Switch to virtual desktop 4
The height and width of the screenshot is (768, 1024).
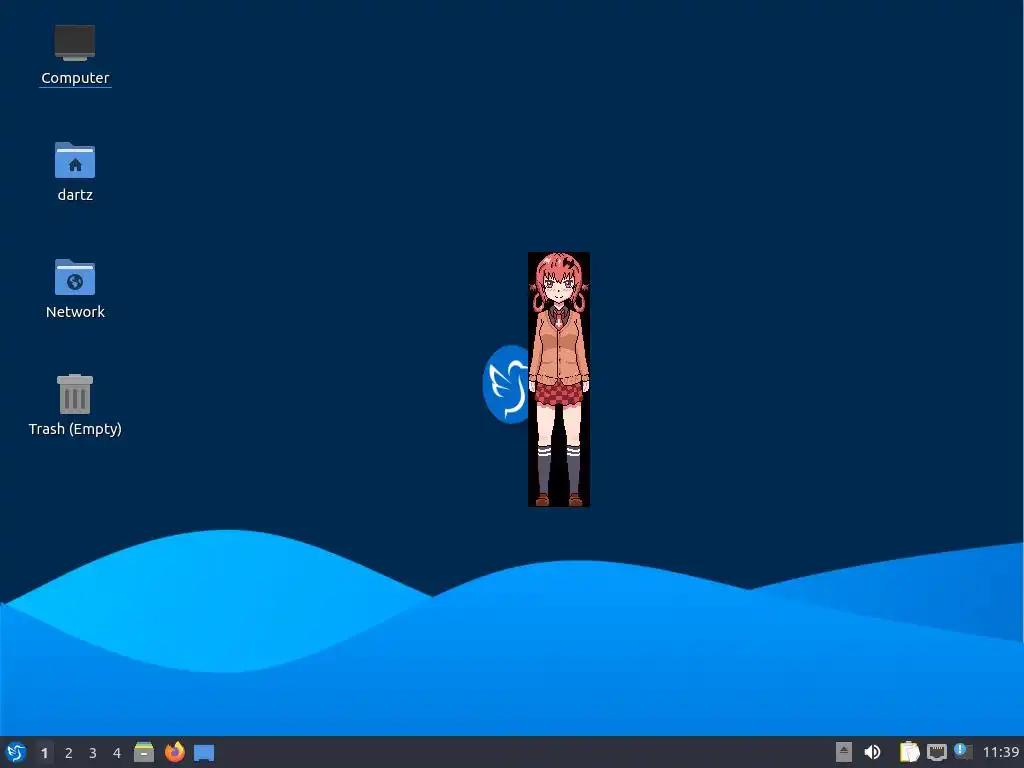[x=117, y=753]
